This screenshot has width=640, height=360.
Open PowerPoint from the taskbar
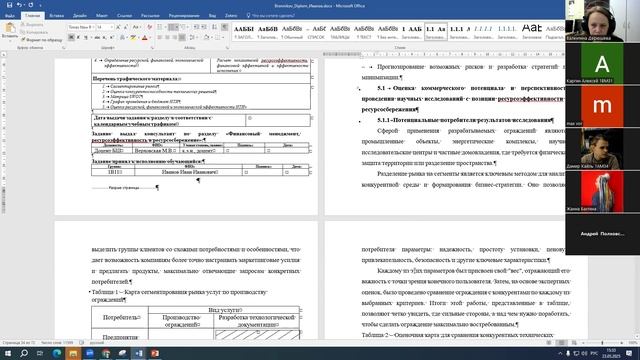point(155,353)
